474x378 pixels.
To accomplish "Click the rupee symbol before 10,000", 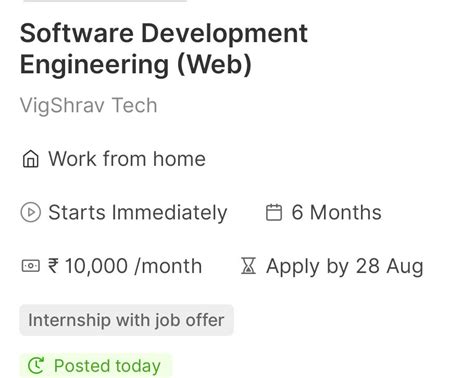I will click(x=54, y=266).
